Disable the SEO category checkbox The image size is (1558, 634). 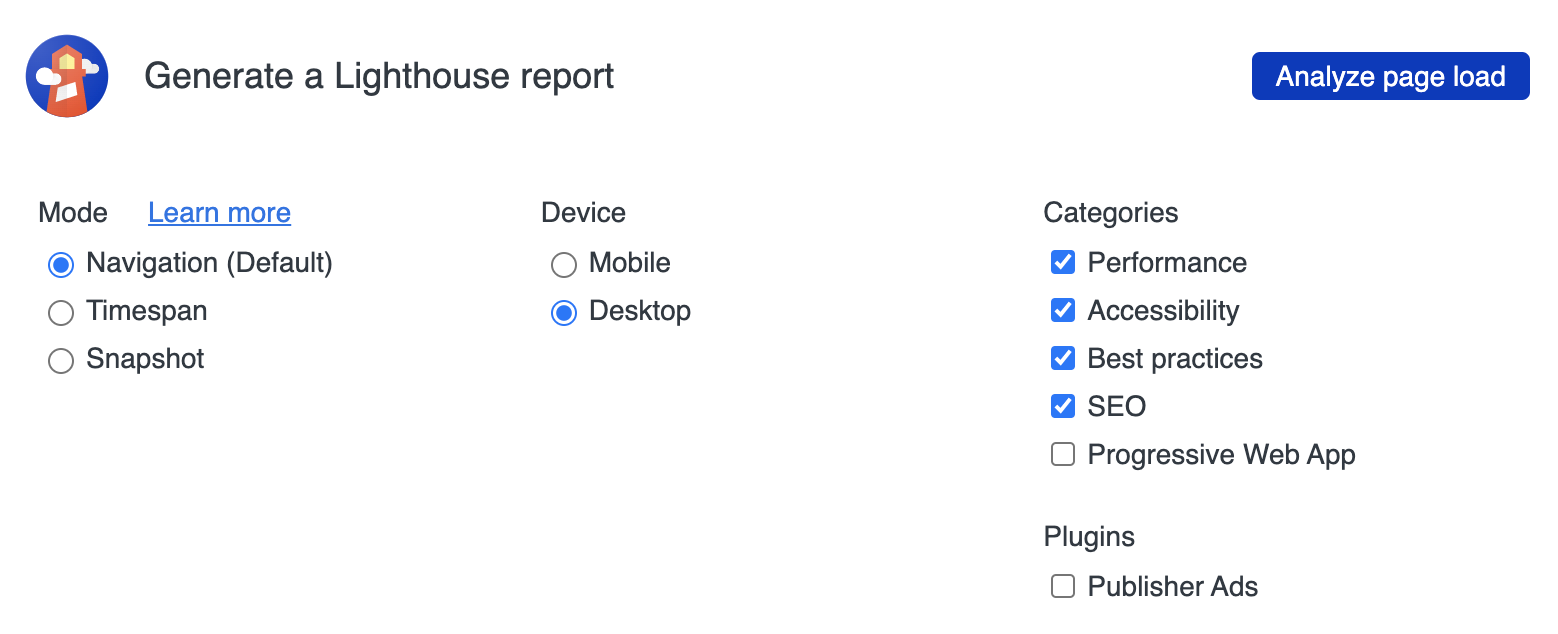coord(1063,407)
